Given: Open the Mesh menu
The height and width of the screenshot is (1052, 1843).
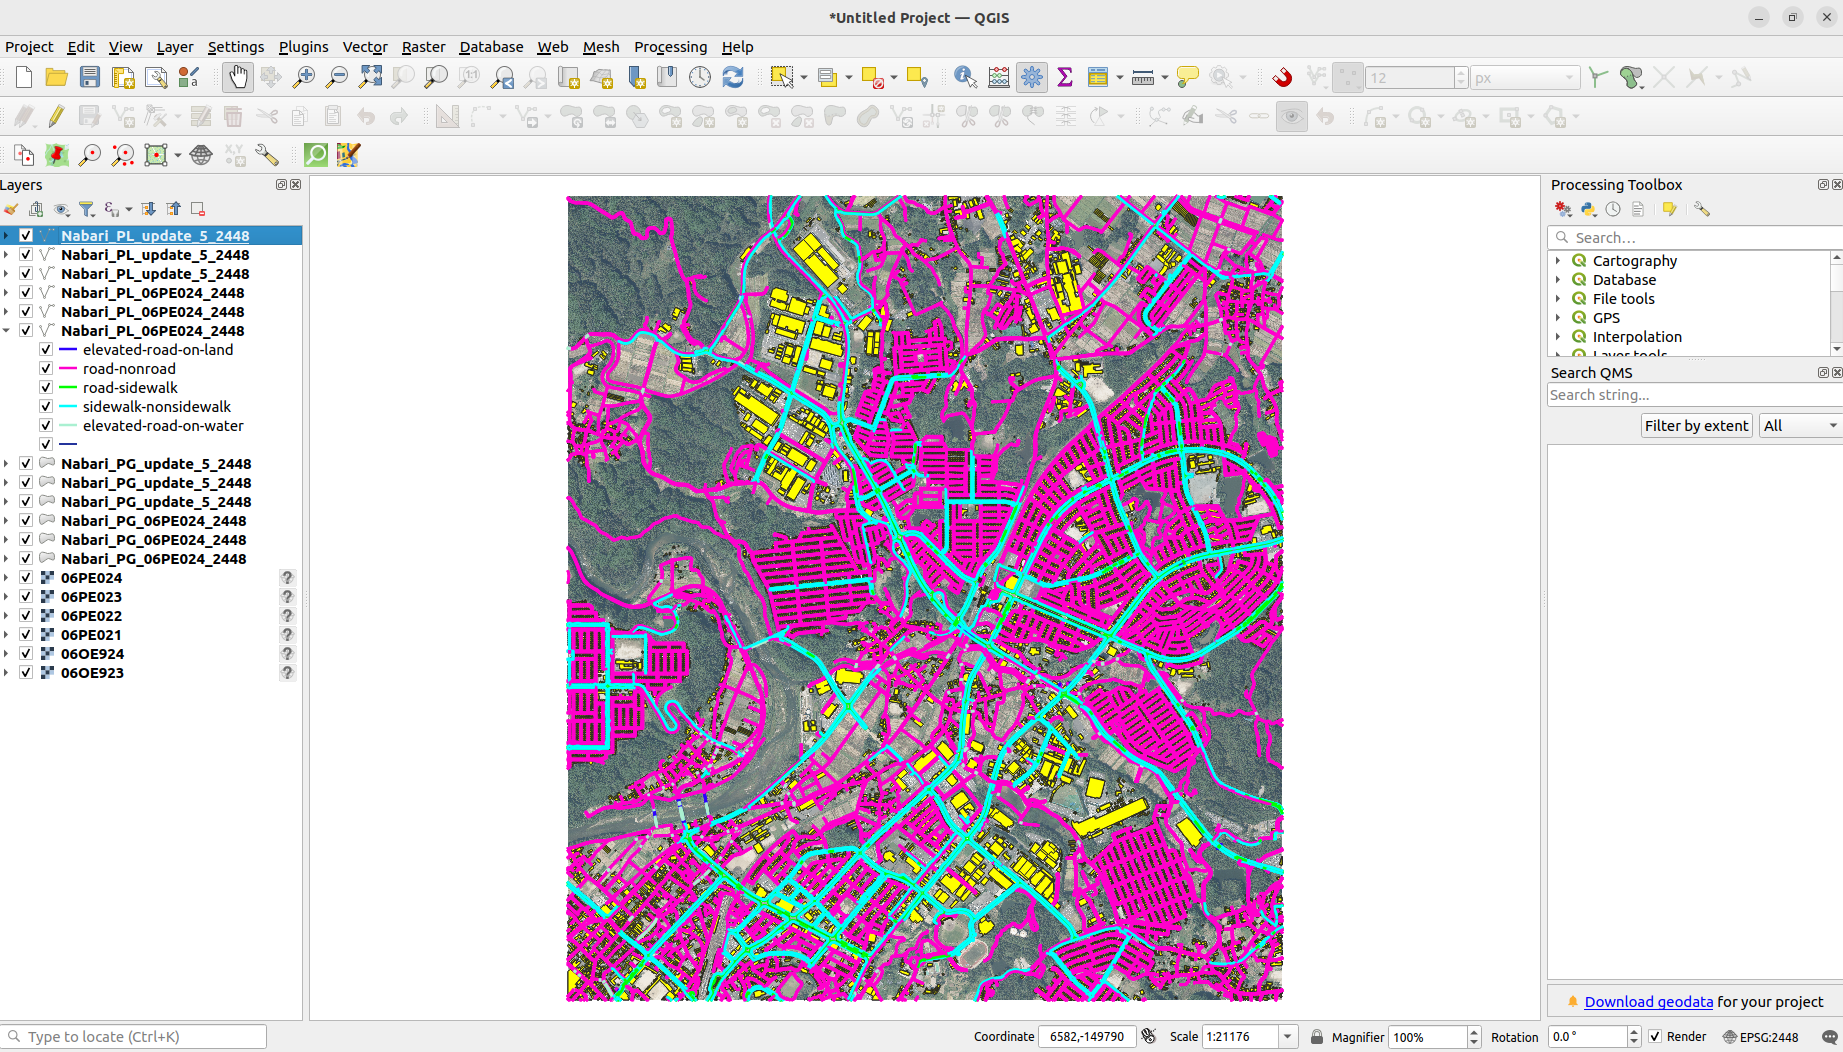Looking at the screenshot, I should tap(601, 47).
